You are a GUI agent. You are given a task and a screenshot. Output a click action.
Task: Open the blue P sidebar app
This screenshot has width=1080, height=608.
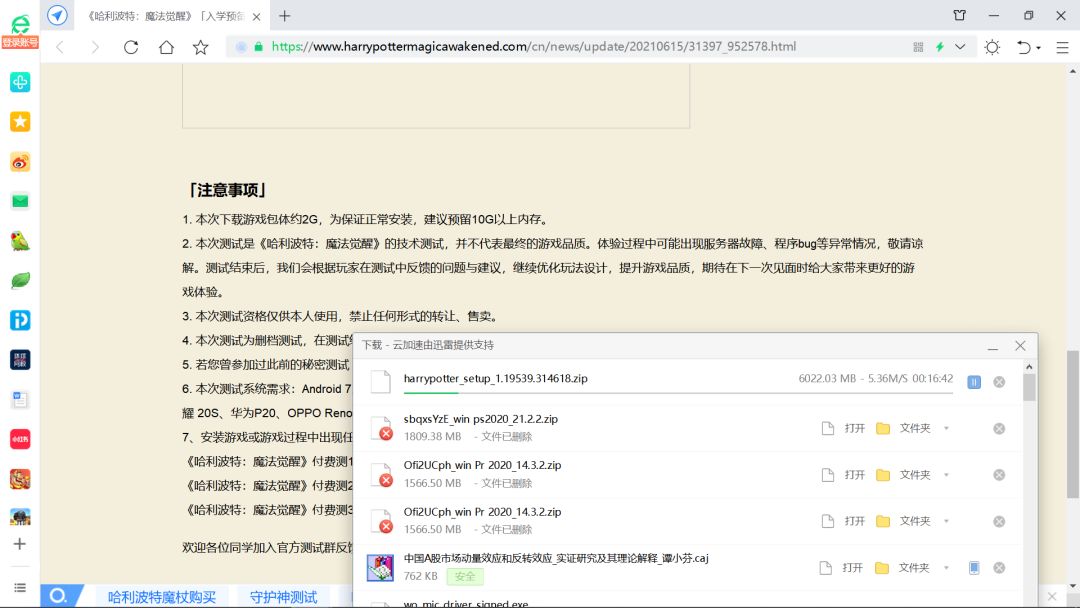pos(20,320)
